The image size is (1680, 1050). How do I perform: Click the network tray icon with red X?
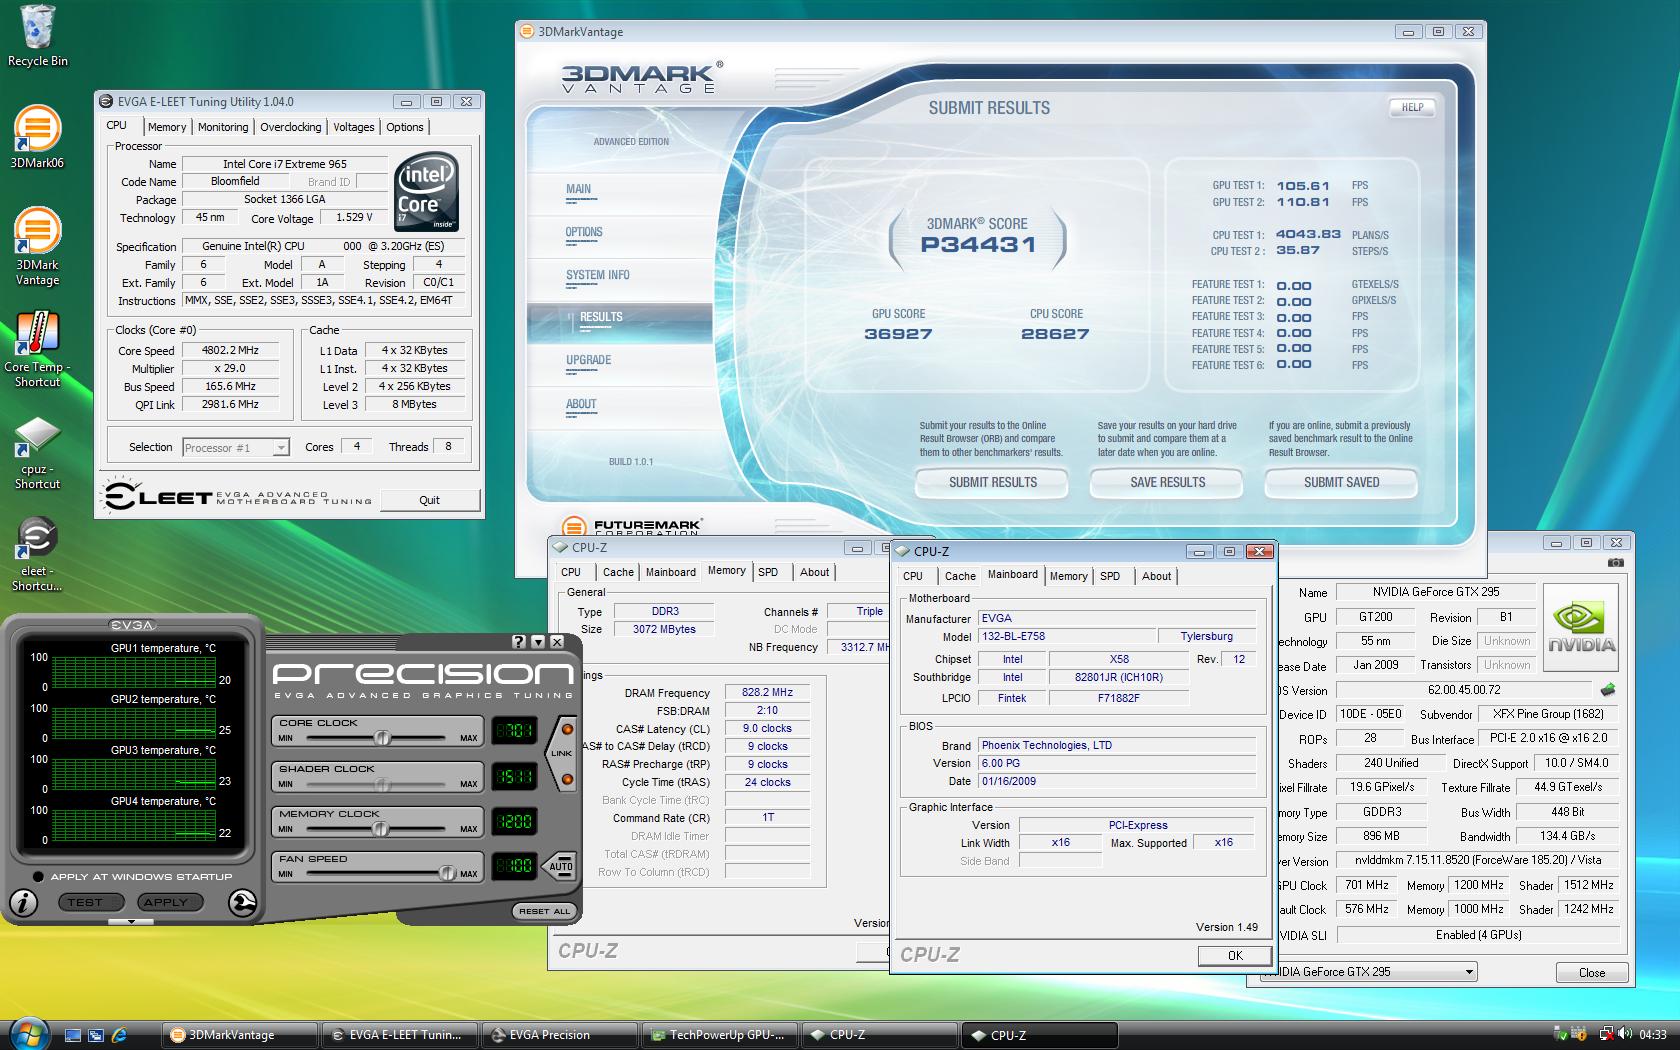[x=1608, y=1034]
